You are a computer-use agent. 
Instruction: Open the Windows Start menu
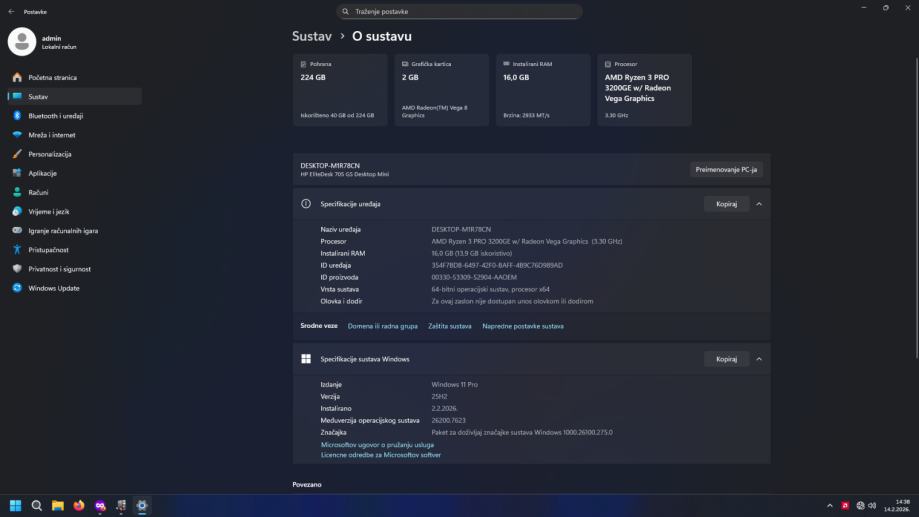click(x=15, y=506)
